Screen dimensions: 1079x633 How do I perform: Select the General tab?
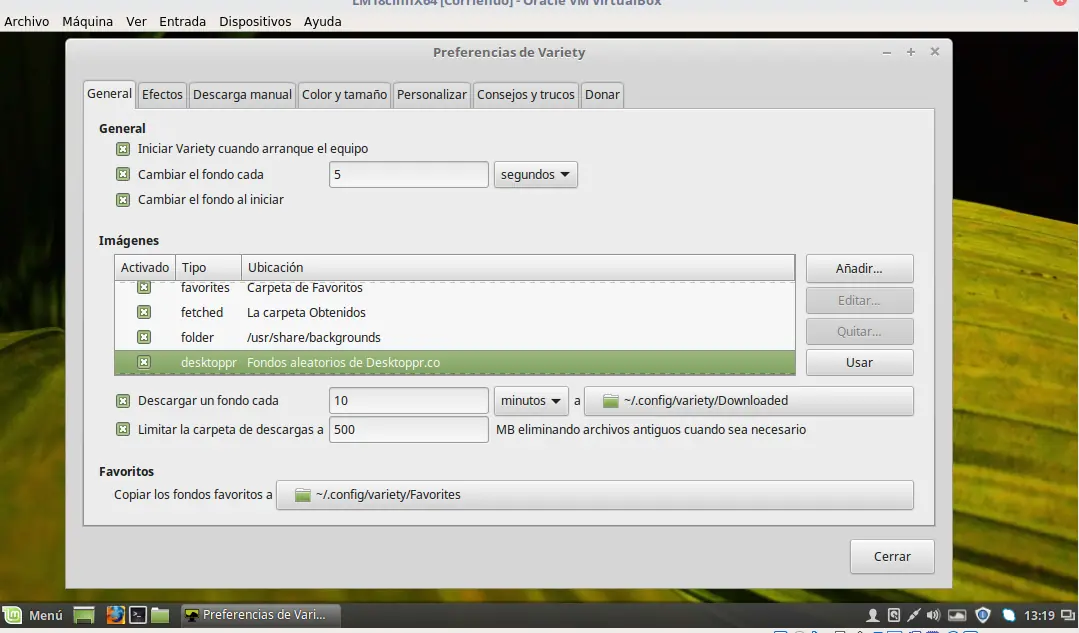point(109,94)
